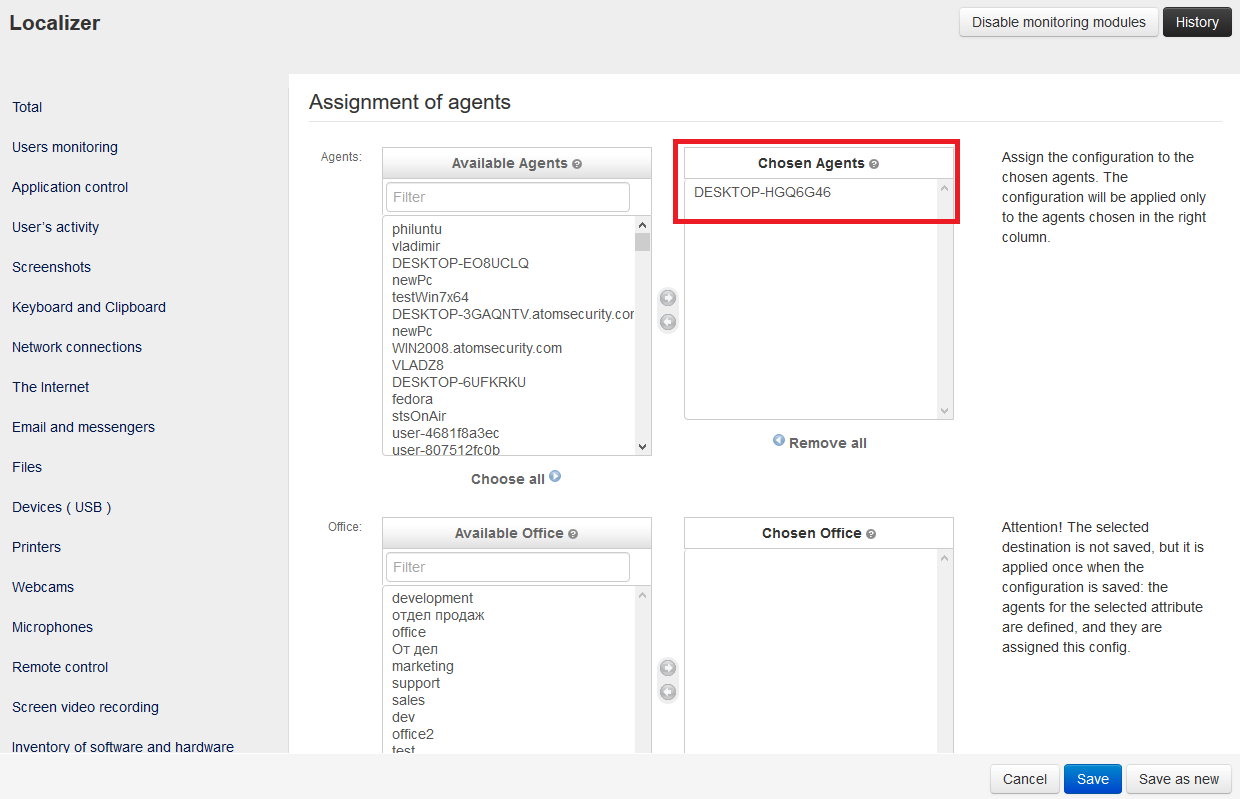Open the History view
Image resolution: width=1240 pixels, height=799 pixels.
pos(1197,22)
